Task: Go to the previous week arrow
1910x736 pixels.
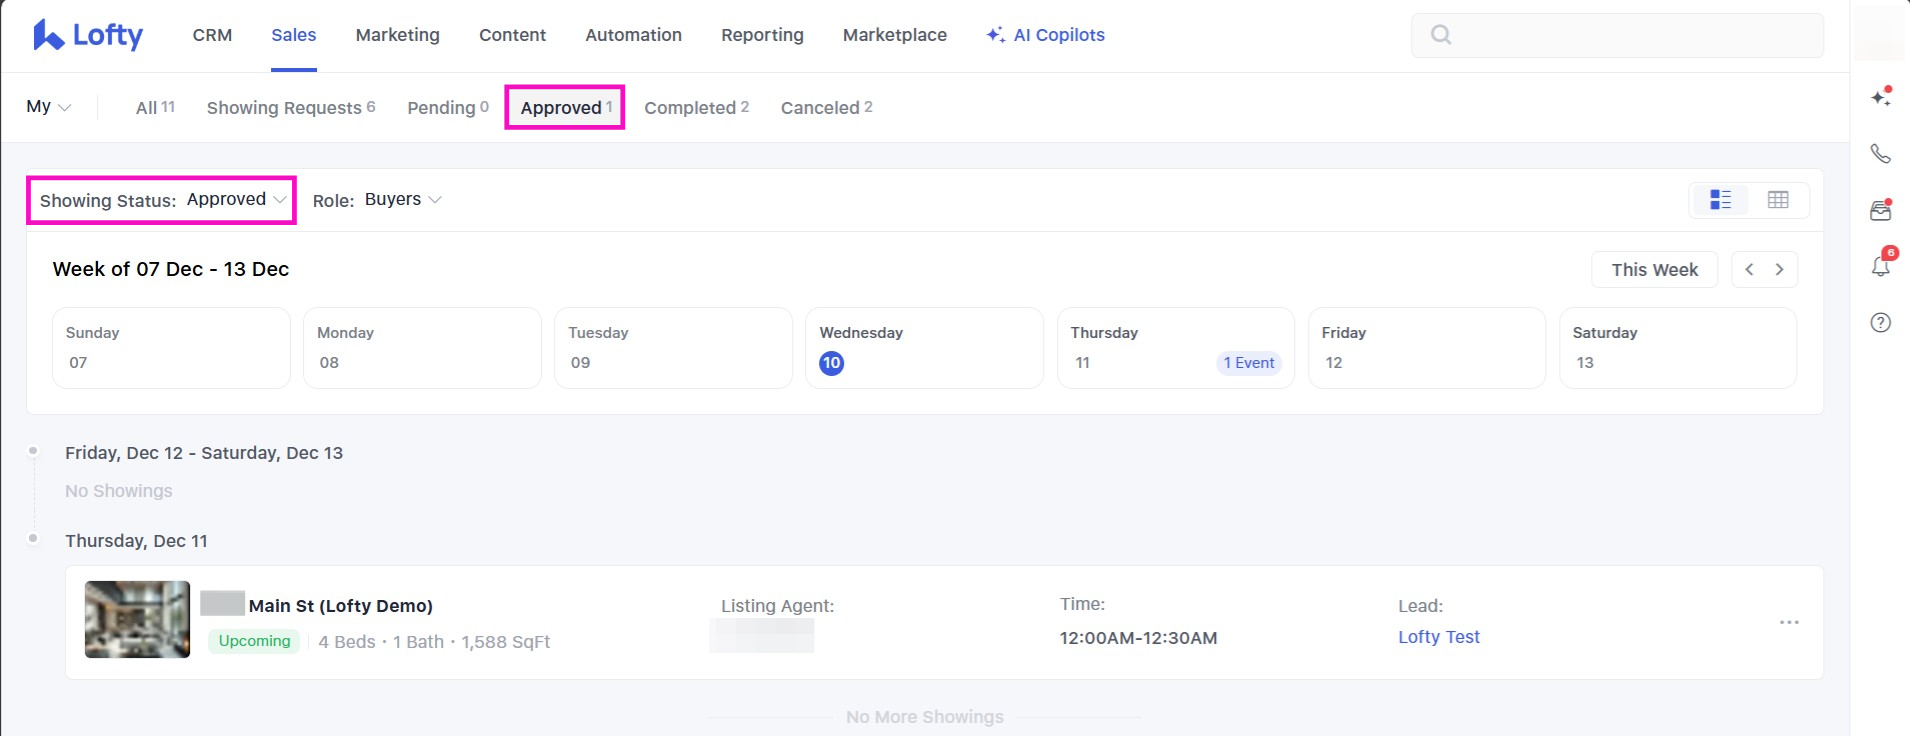Action: 1749,269
